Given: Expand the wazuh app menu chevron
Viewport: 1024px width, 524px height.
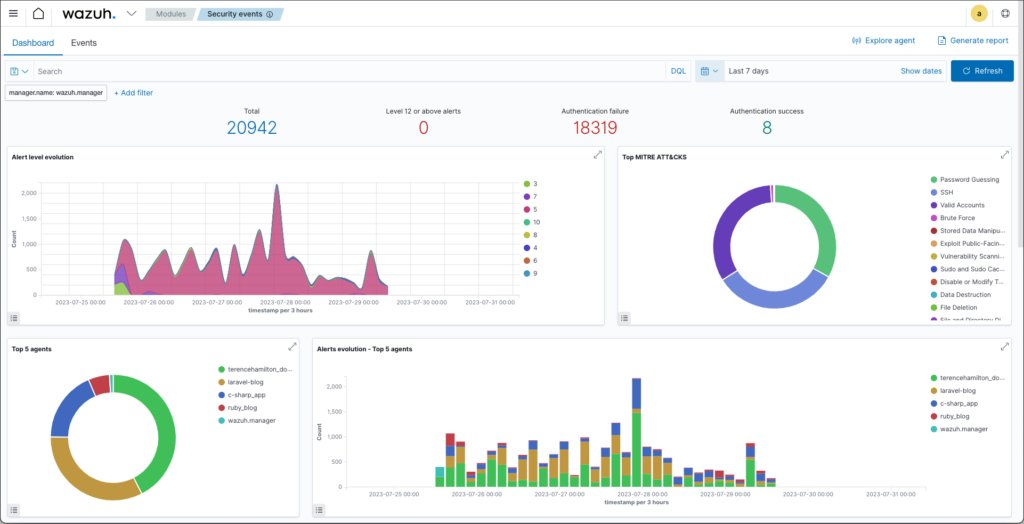Looking at the screenshot, I should pos(131,13).
